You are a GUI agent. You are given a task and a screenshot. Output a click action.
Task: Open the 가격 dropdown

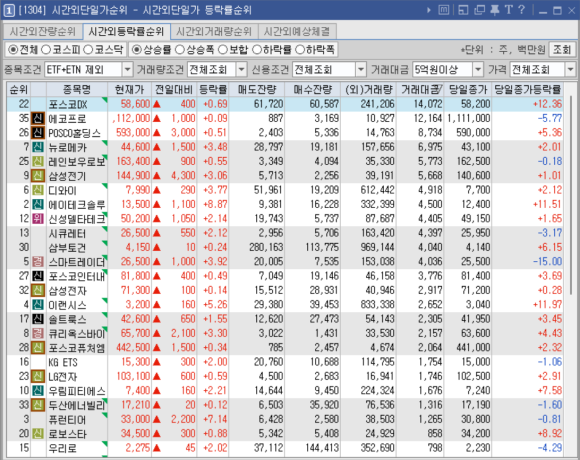pos(543,70)
